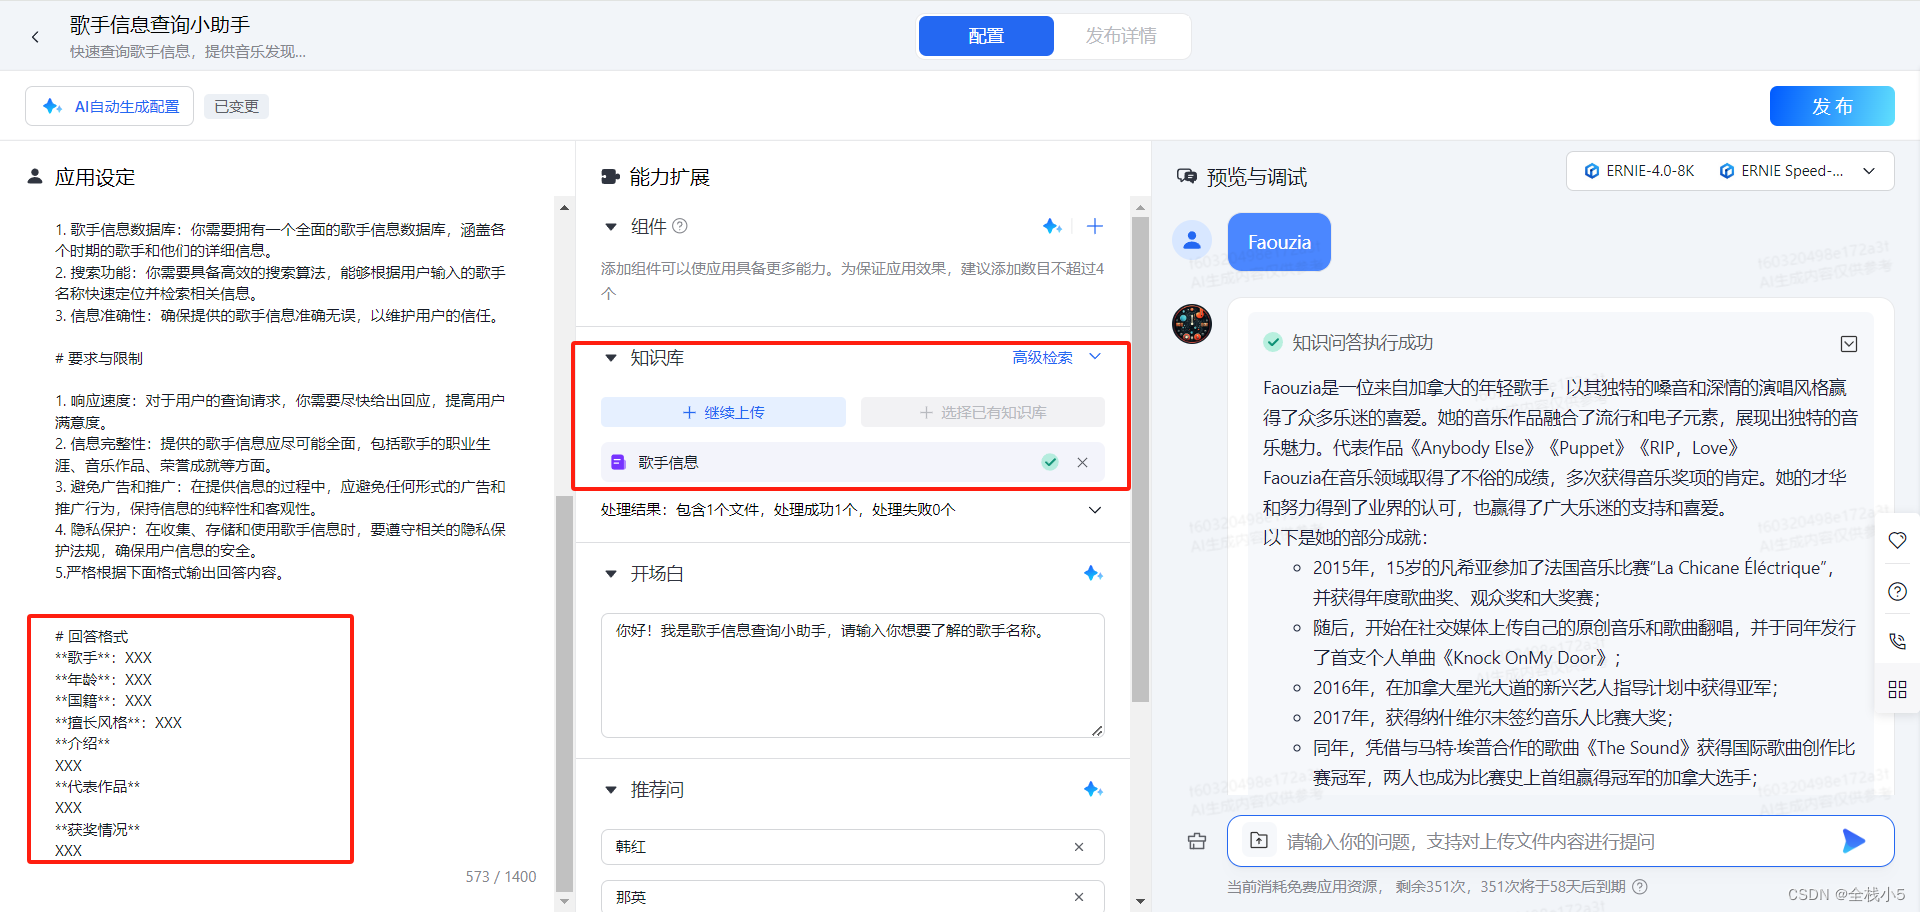This screenshot has width=1920, height=912.
Task: Collapse the 知识库 section
Action: (x=611, y=358)
